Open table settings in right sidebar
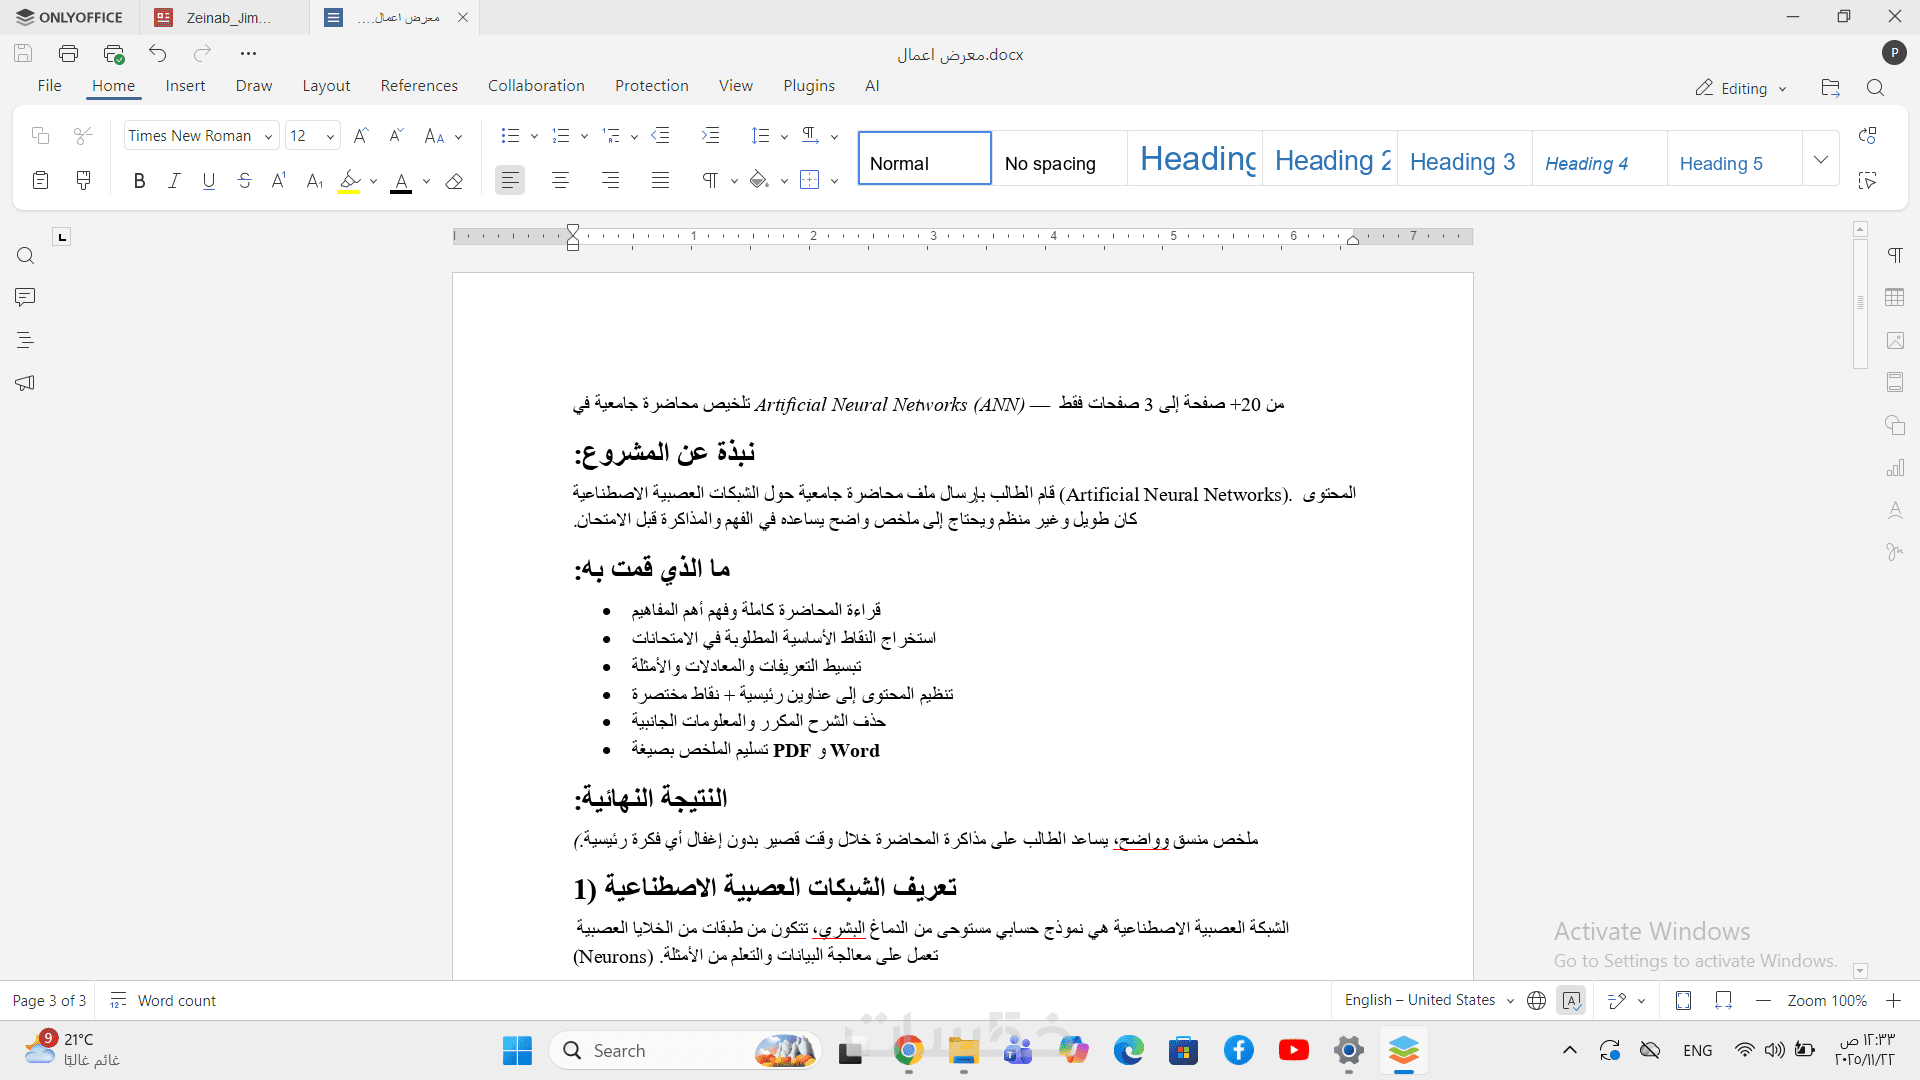This screenshot has width=1920, height=1080. pyautogui.click(x=1895, y=298)
